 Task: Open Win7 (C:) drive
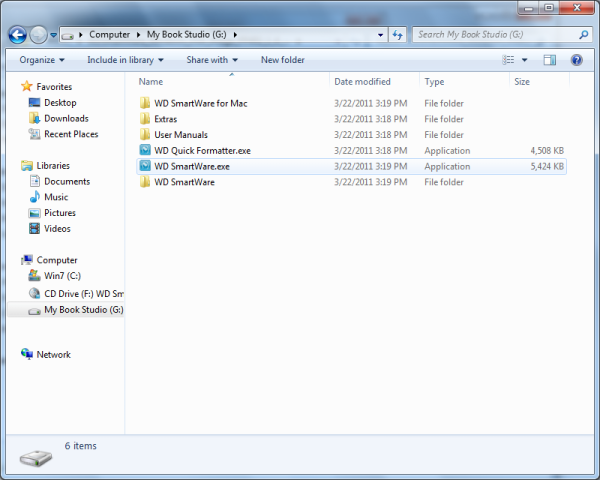coord(54,276)
